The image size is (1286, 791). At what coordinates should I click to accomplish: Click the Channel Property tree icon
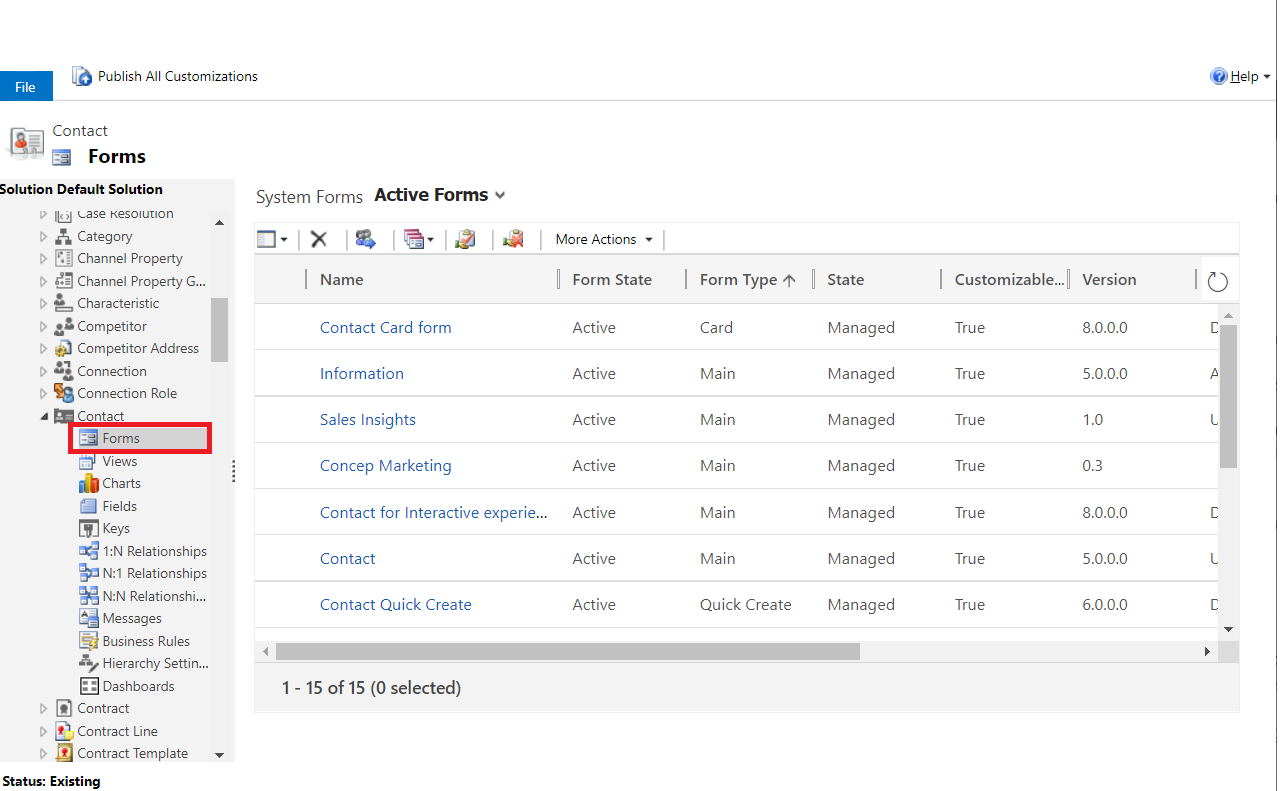pos(63,258)
